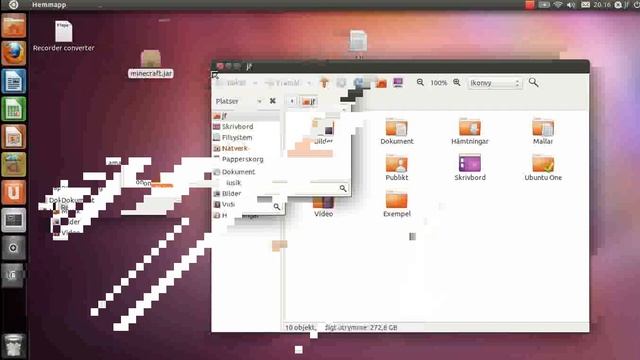Open the mail envelope indicator
The width and height of the screenshot is (640, 360).
[x=585, y=5]
